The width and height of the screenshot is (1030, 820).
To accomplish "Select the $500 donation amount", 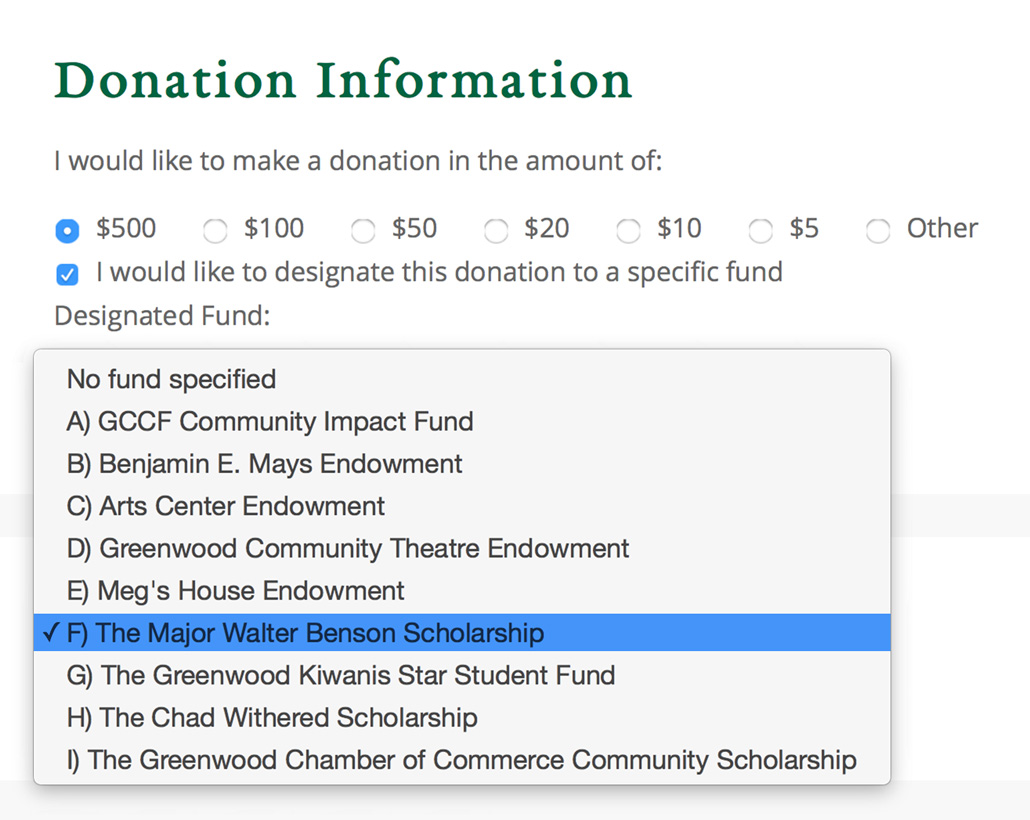I will (x=67, y=231).
